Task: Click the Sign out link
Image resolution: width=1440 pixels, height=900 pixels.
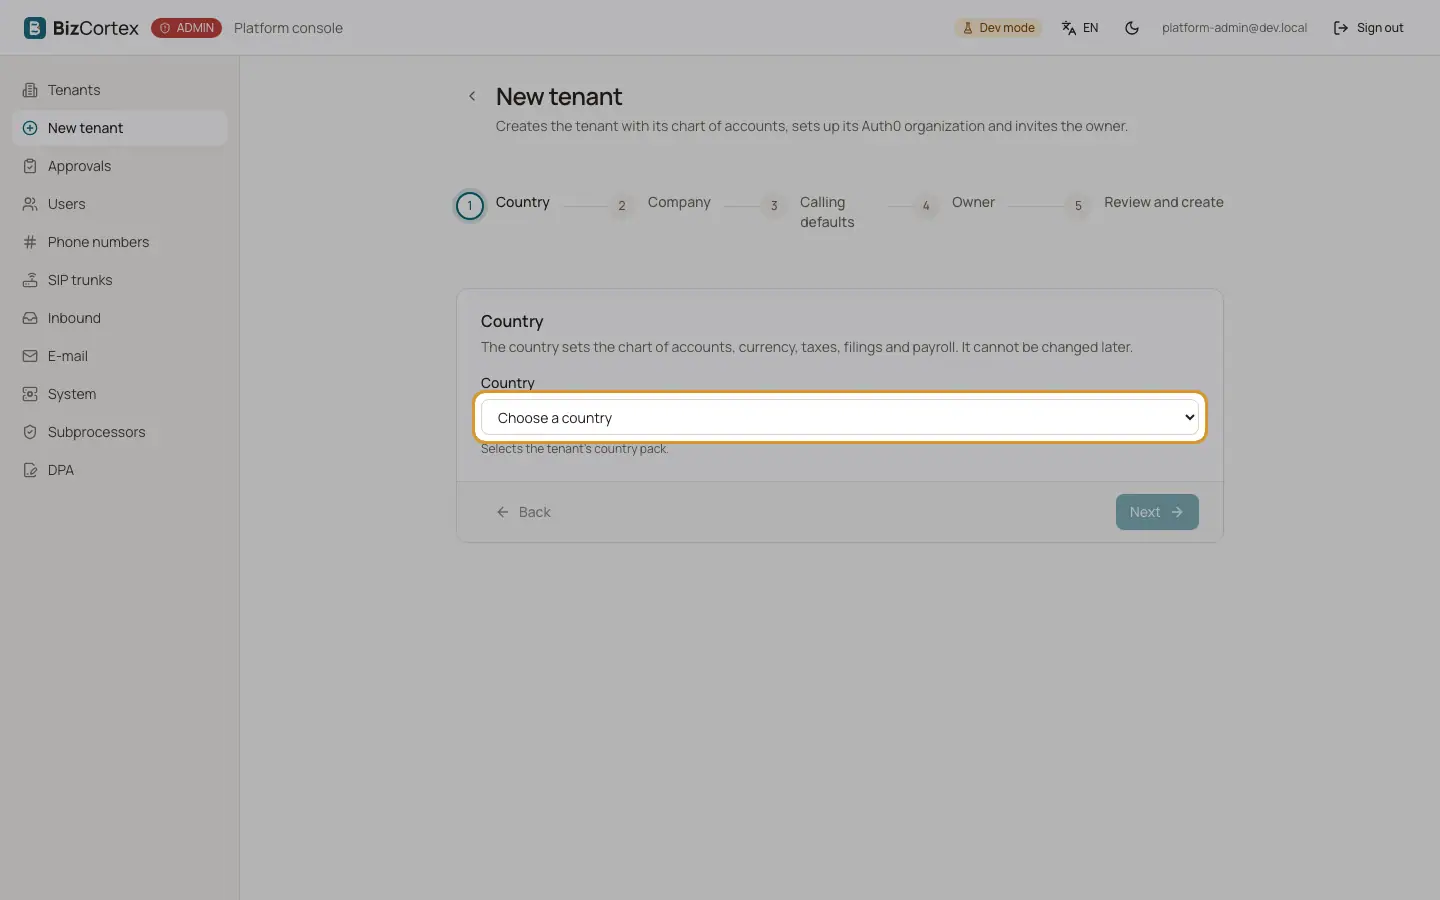Action: pyautogui.click(x=1369, y=28)
